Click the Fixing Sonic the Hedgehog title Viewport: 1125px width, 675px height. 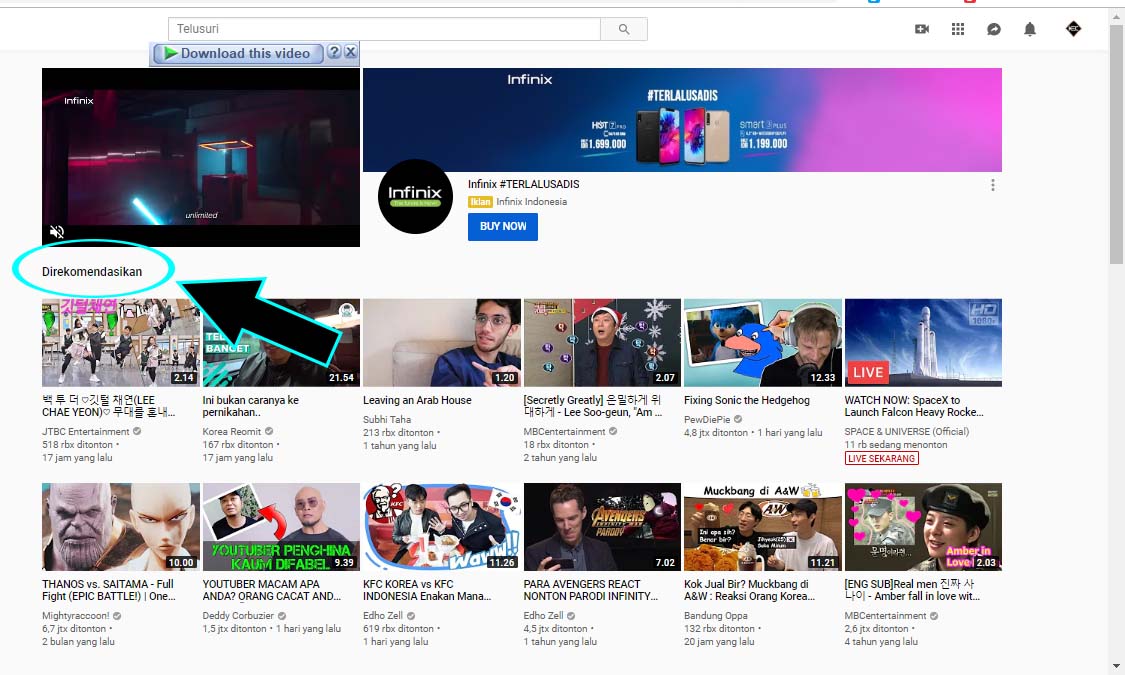click(x=747, y=400)
